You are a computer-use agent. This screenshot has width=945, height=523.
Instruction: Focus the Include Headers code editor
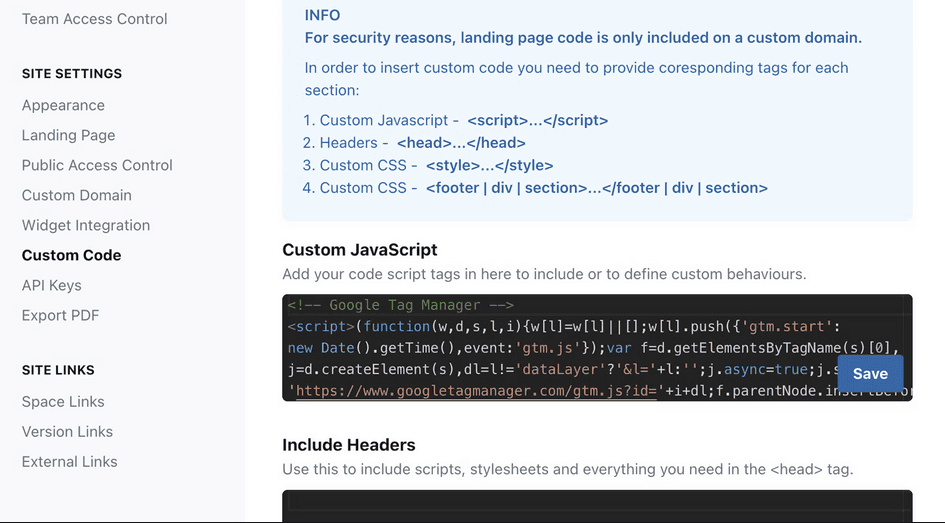[597, 506]
